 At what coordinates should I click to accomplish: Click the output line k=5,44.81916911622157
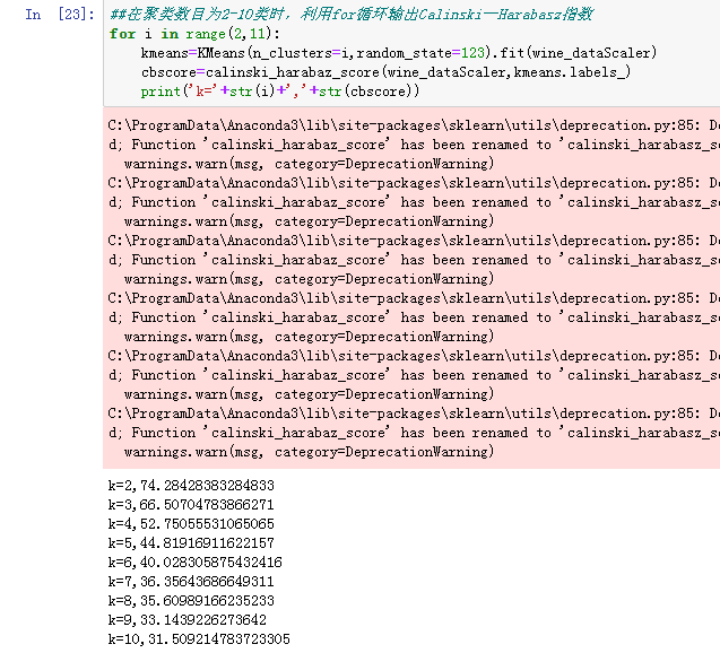coord(191,543)
